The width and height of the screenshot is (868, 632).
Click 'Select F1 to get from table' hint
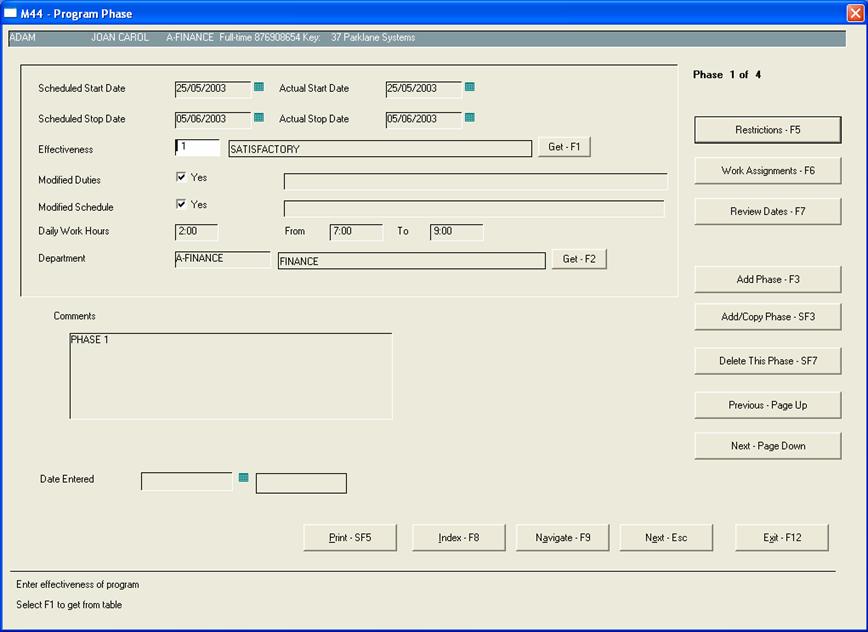point(69,605)
